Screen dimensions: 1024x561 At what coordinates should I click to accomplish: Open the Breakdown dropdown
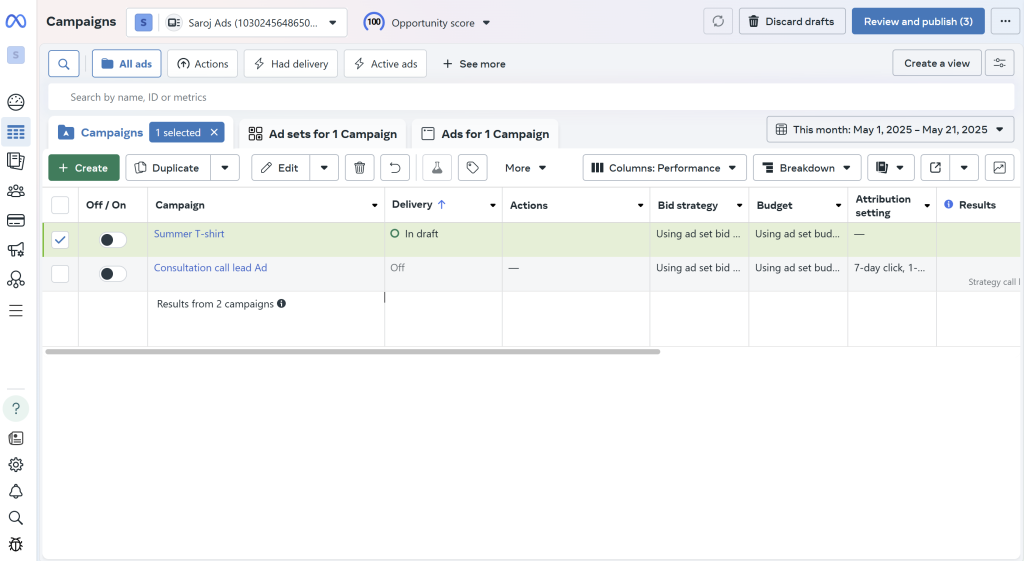806,168
